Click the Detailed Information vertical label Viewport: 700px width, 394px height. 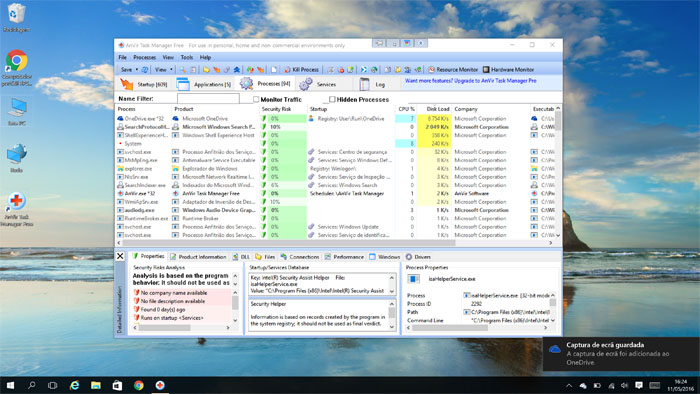tap(120, 310)
